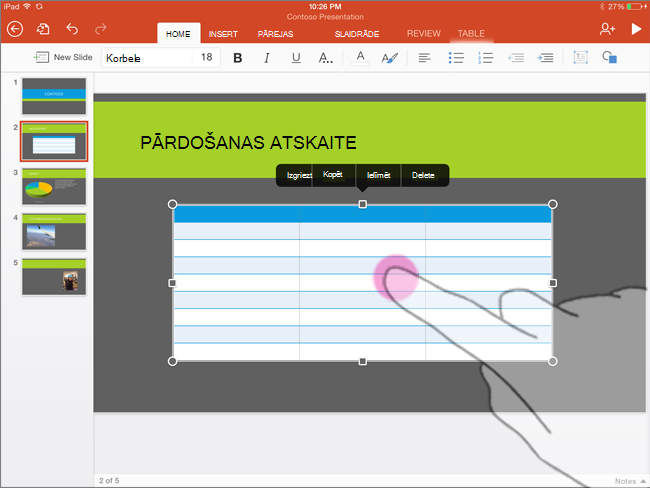Toggle Bold formatting
This screenshot has width=650, height=488.
tap(238, 58)
